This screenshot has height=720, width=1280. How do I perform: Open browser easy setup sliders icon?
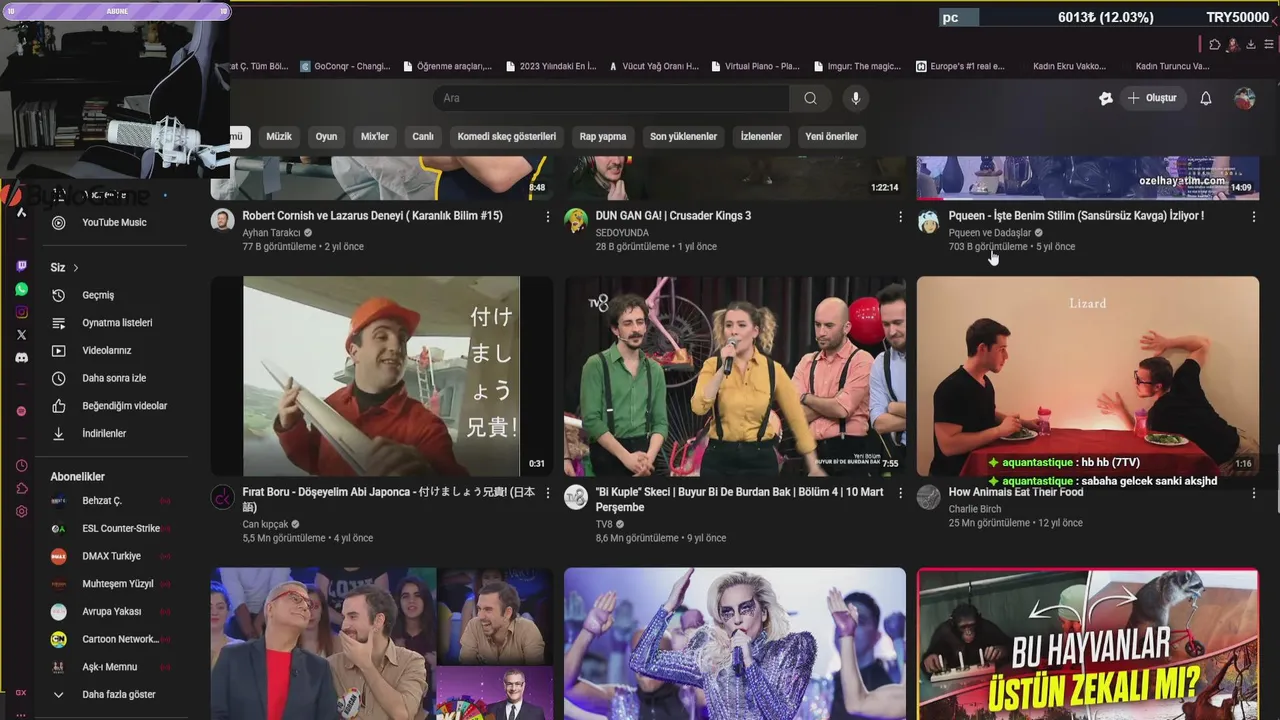(1269, 44)
